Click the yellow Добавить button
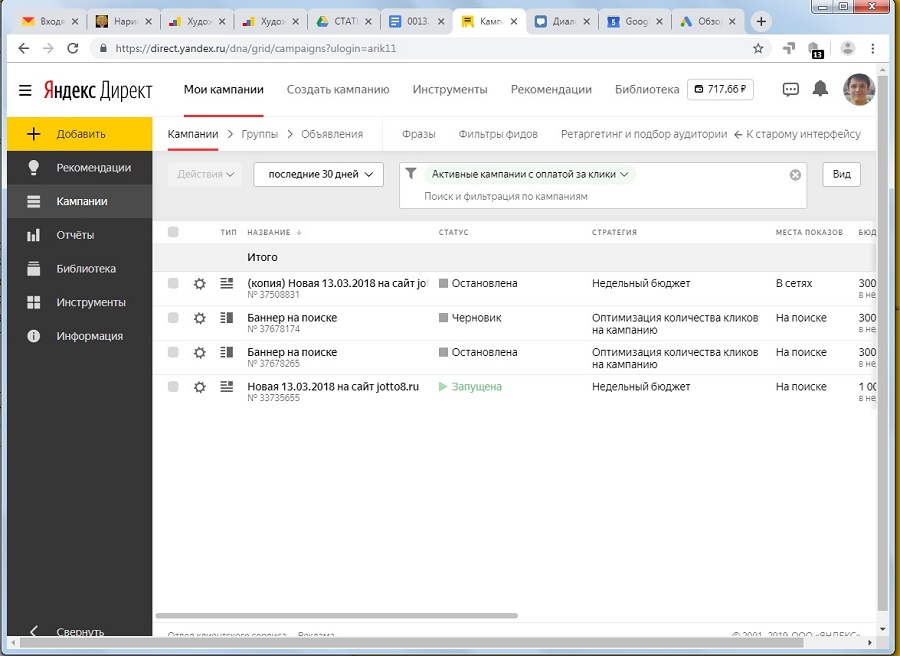This screenshot has width=900, height=656. pos(80,134)
